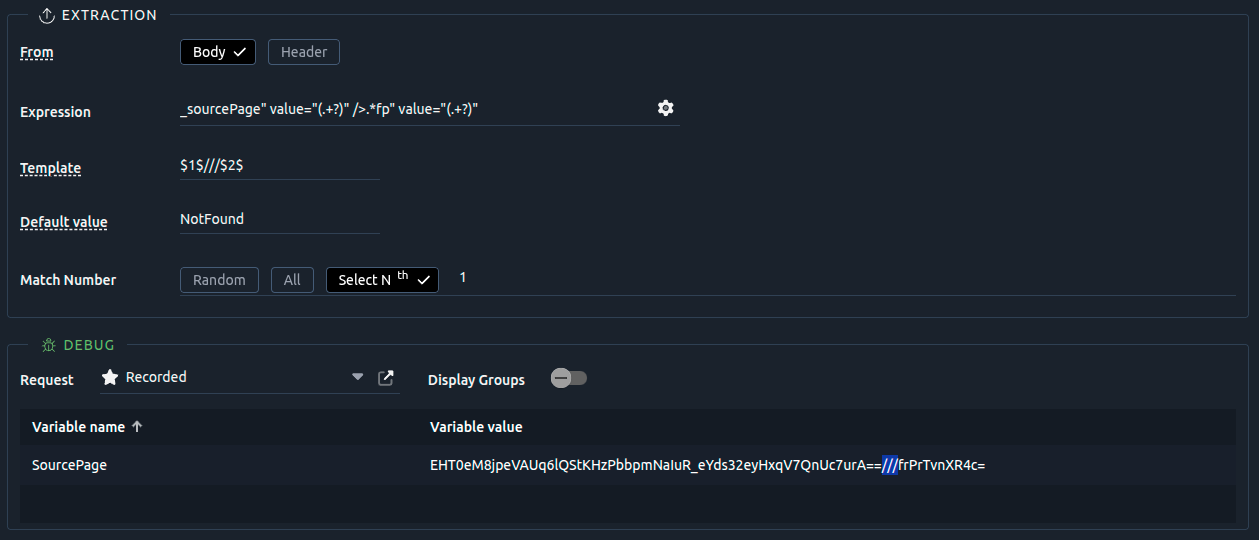This screenshot has height=540, width=1259.
Task: Click the From label help link
Action: [x=37, y=53]
